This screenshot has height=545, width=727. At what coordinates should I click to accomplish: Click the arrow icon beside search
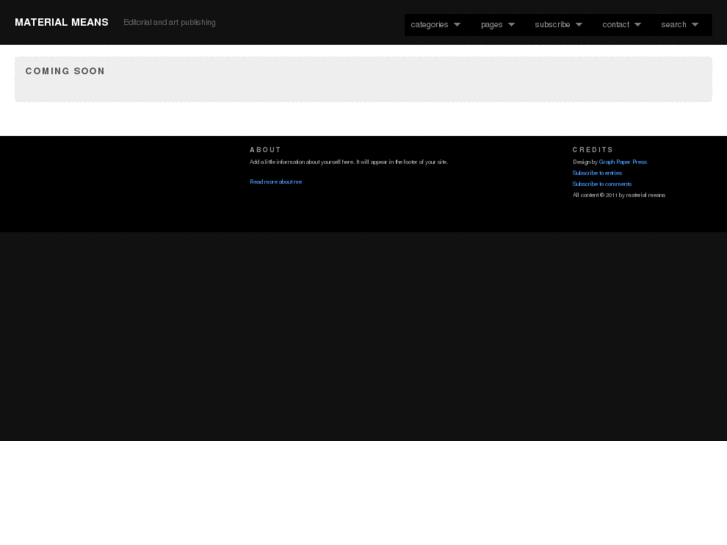click(695, 25)
